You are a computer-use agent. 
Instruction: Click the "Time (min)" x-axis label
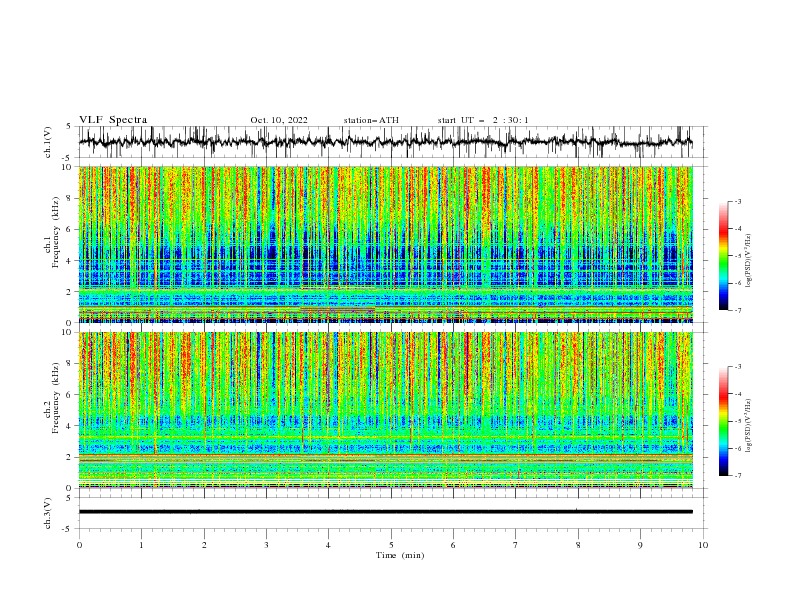tap(400, 555)
